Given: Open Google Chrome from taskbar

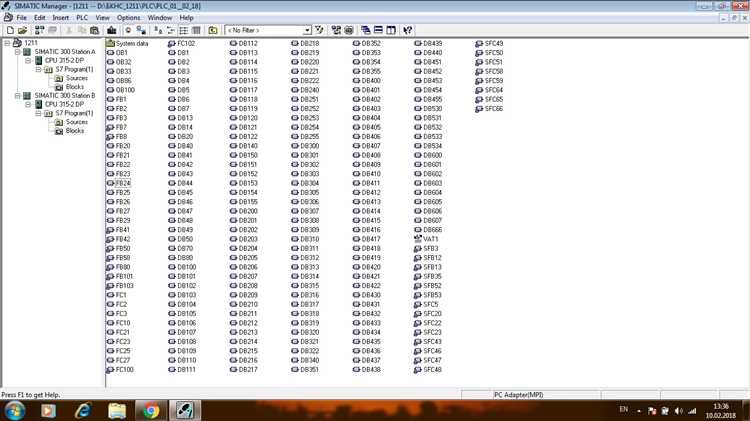Looking at the screenshot, I should (x=151, y=410).
